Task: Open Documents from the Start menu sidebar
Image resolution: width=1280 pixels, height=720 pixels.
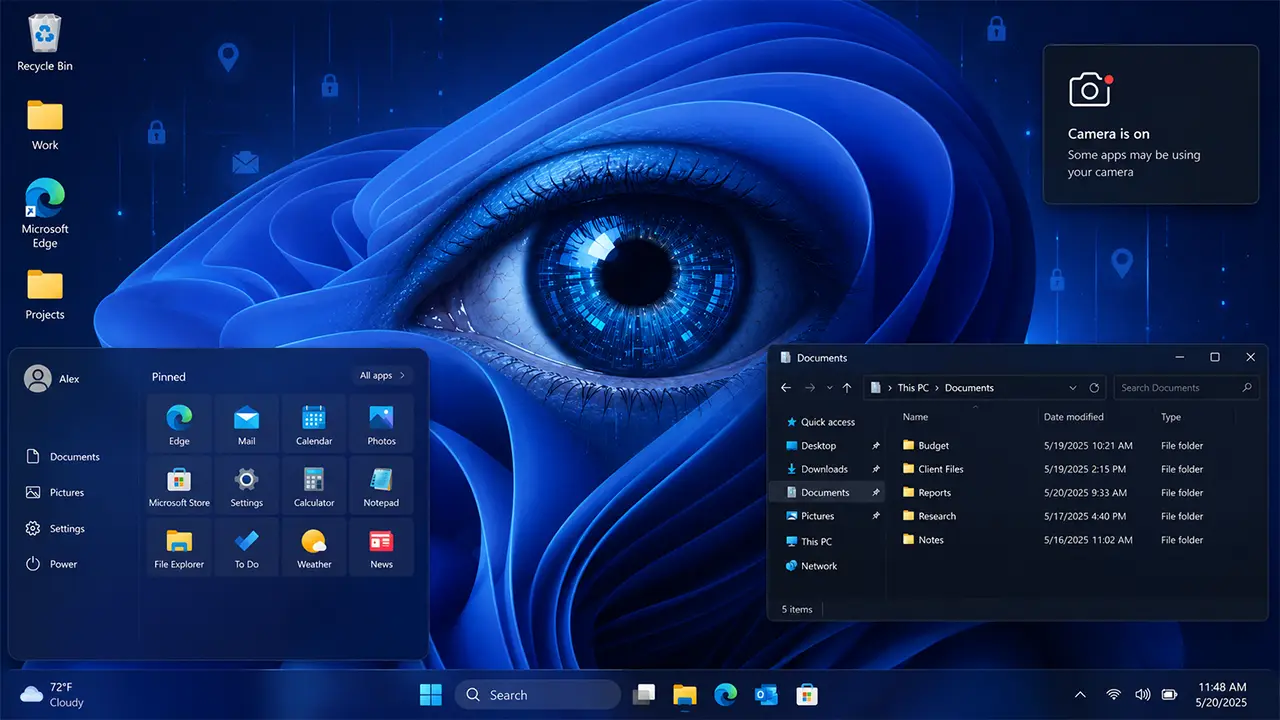Action: pos(63,457)
